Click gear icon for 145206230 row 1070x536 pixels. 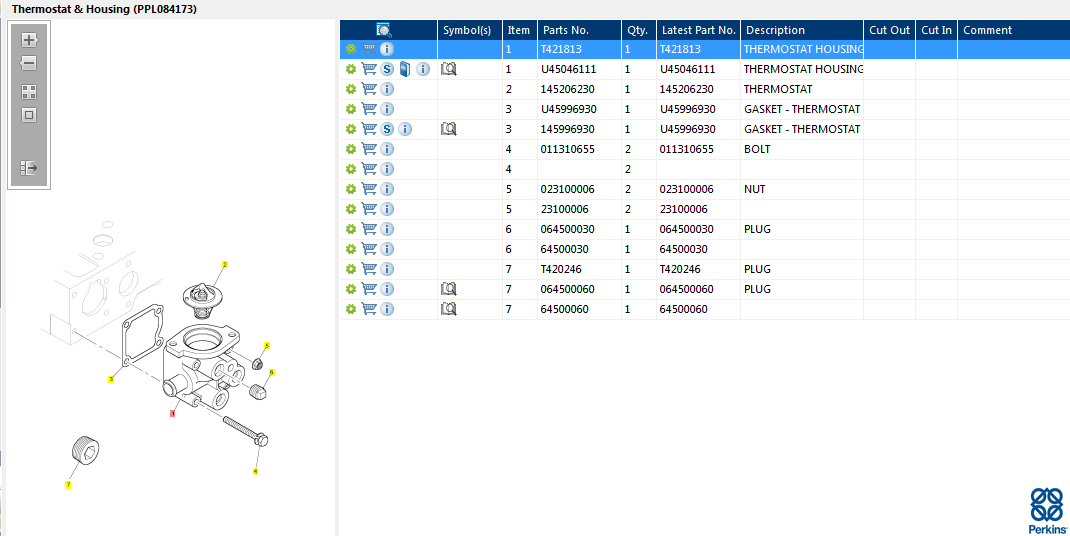coord(351,89)
